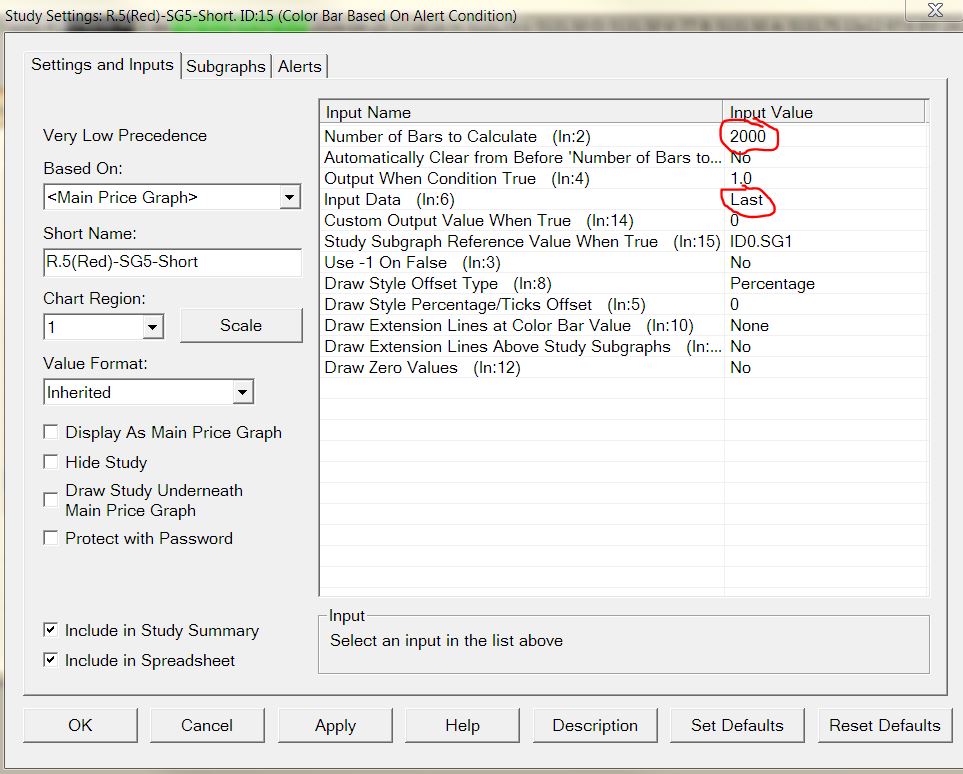Switch to the Subgraphs tab
The height and width of the screenshot is (774, 963).
pos(225,66)
